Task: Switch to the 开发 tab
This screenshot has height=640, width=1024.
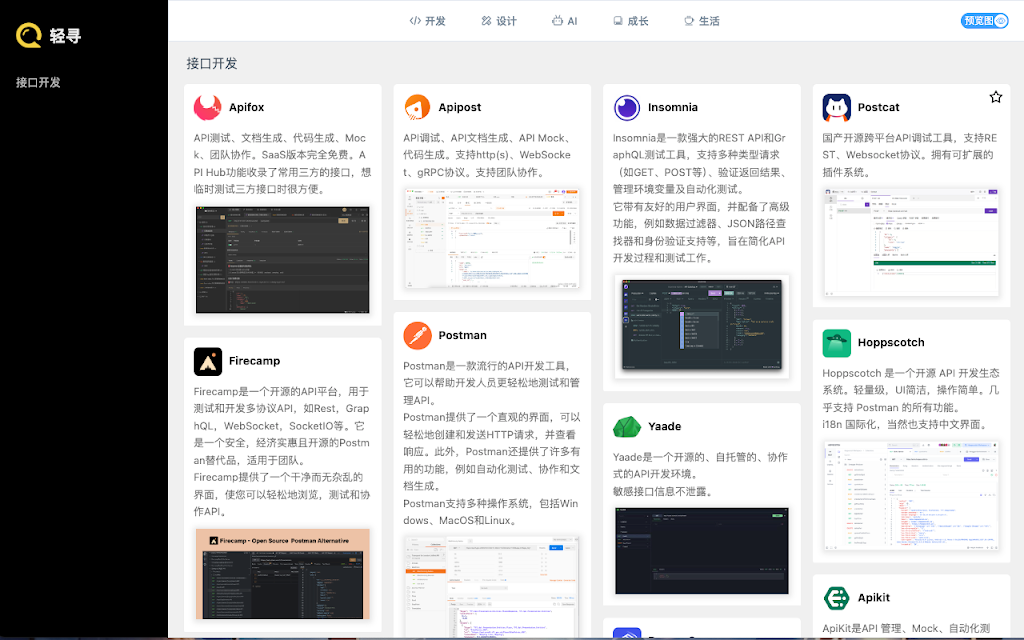Action: 428,21
